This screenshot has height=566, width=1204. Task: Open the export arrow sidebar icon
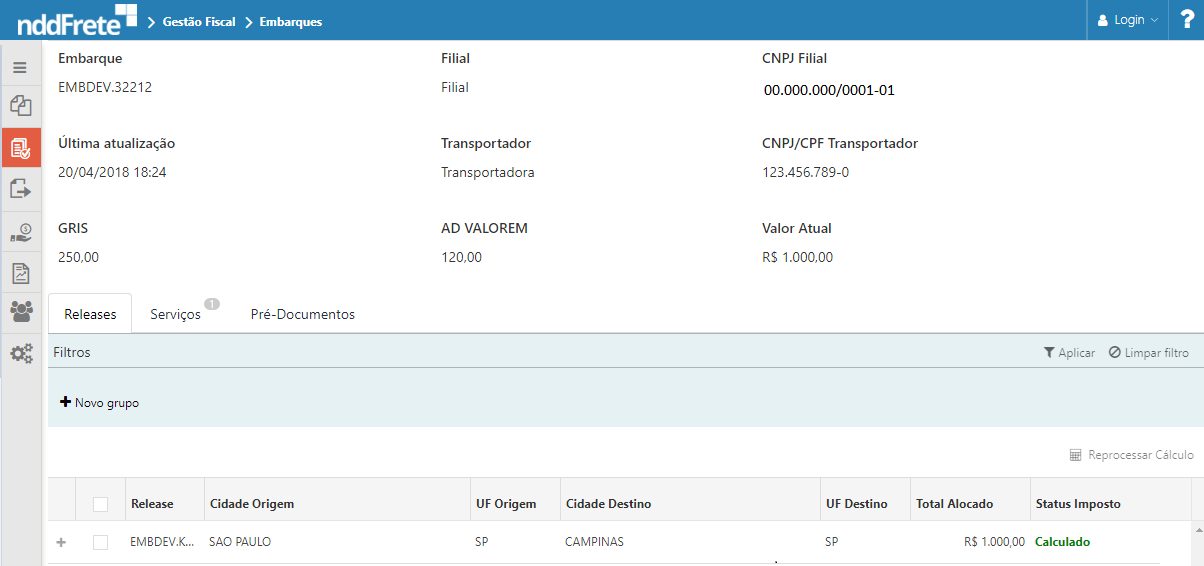point(20,188)
